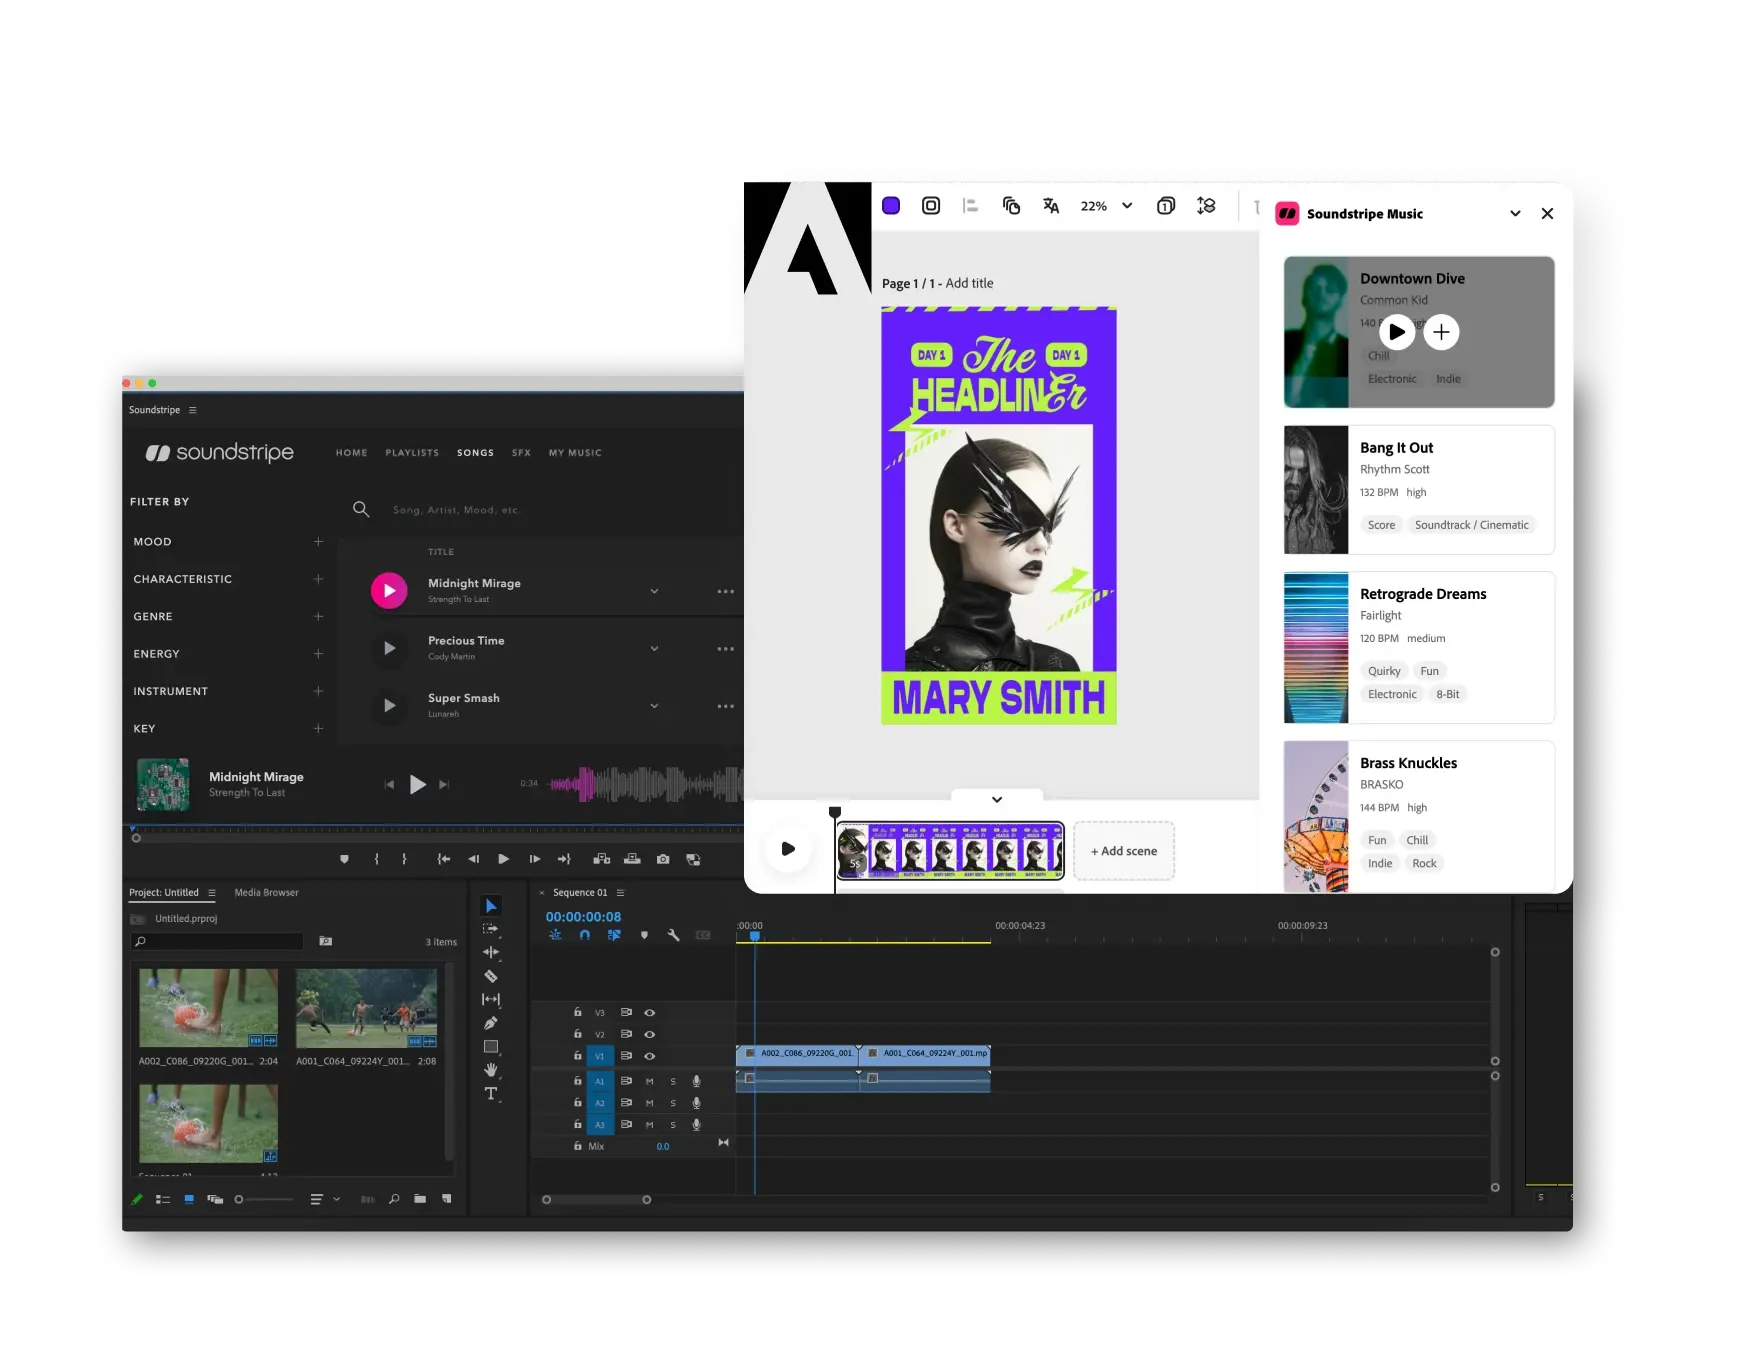Mute audio track A1
Screen dimensions: 1755x1352
(650, 1081)
